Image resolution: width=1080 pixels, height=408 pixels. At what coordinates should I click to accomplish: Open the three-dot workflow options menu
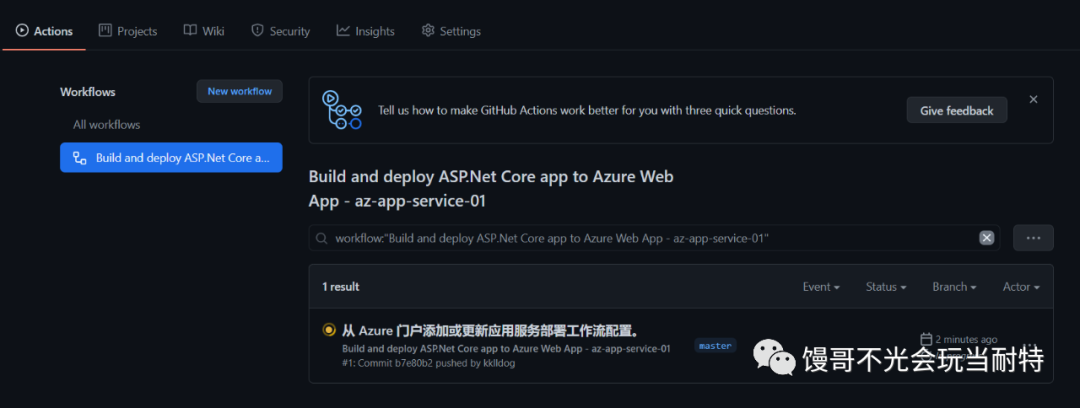coord(1032,238)
